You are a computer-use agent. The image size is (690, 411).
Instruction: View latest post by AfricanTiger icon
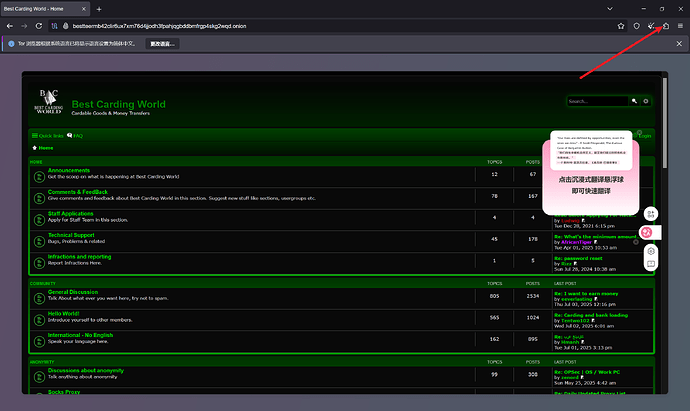[x=596, y=242]
